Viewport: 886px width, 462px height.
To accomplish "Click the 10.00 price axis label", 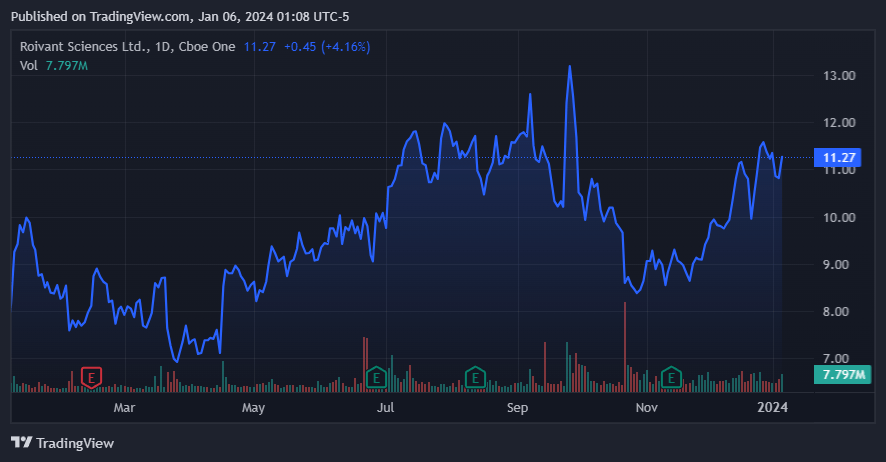I will tap(839, 217).
